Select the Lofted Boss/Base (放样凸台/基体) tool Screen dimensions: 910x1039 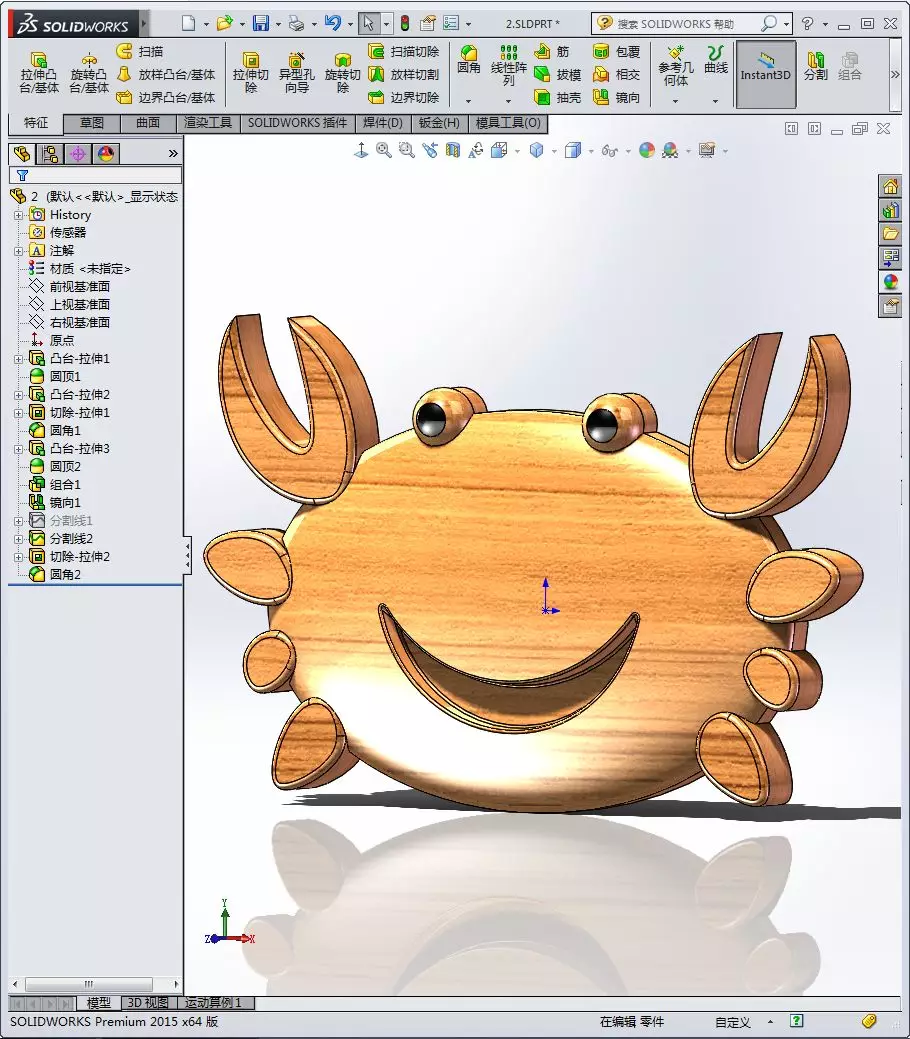point(166,74)
